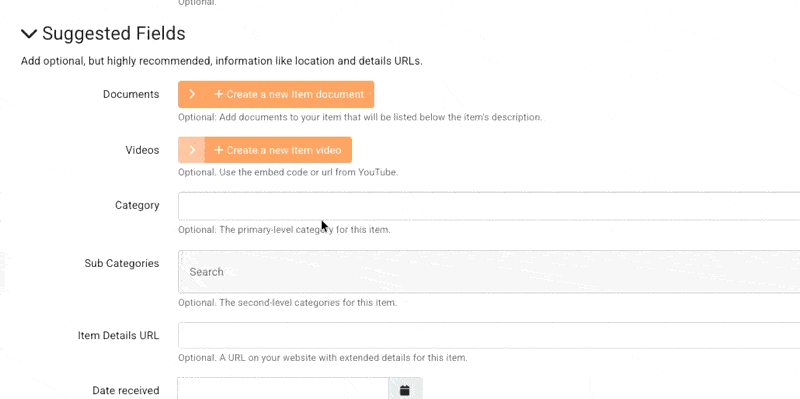
Task: Click the YouTube embed code hint text
Action: [x=288, y=172]
